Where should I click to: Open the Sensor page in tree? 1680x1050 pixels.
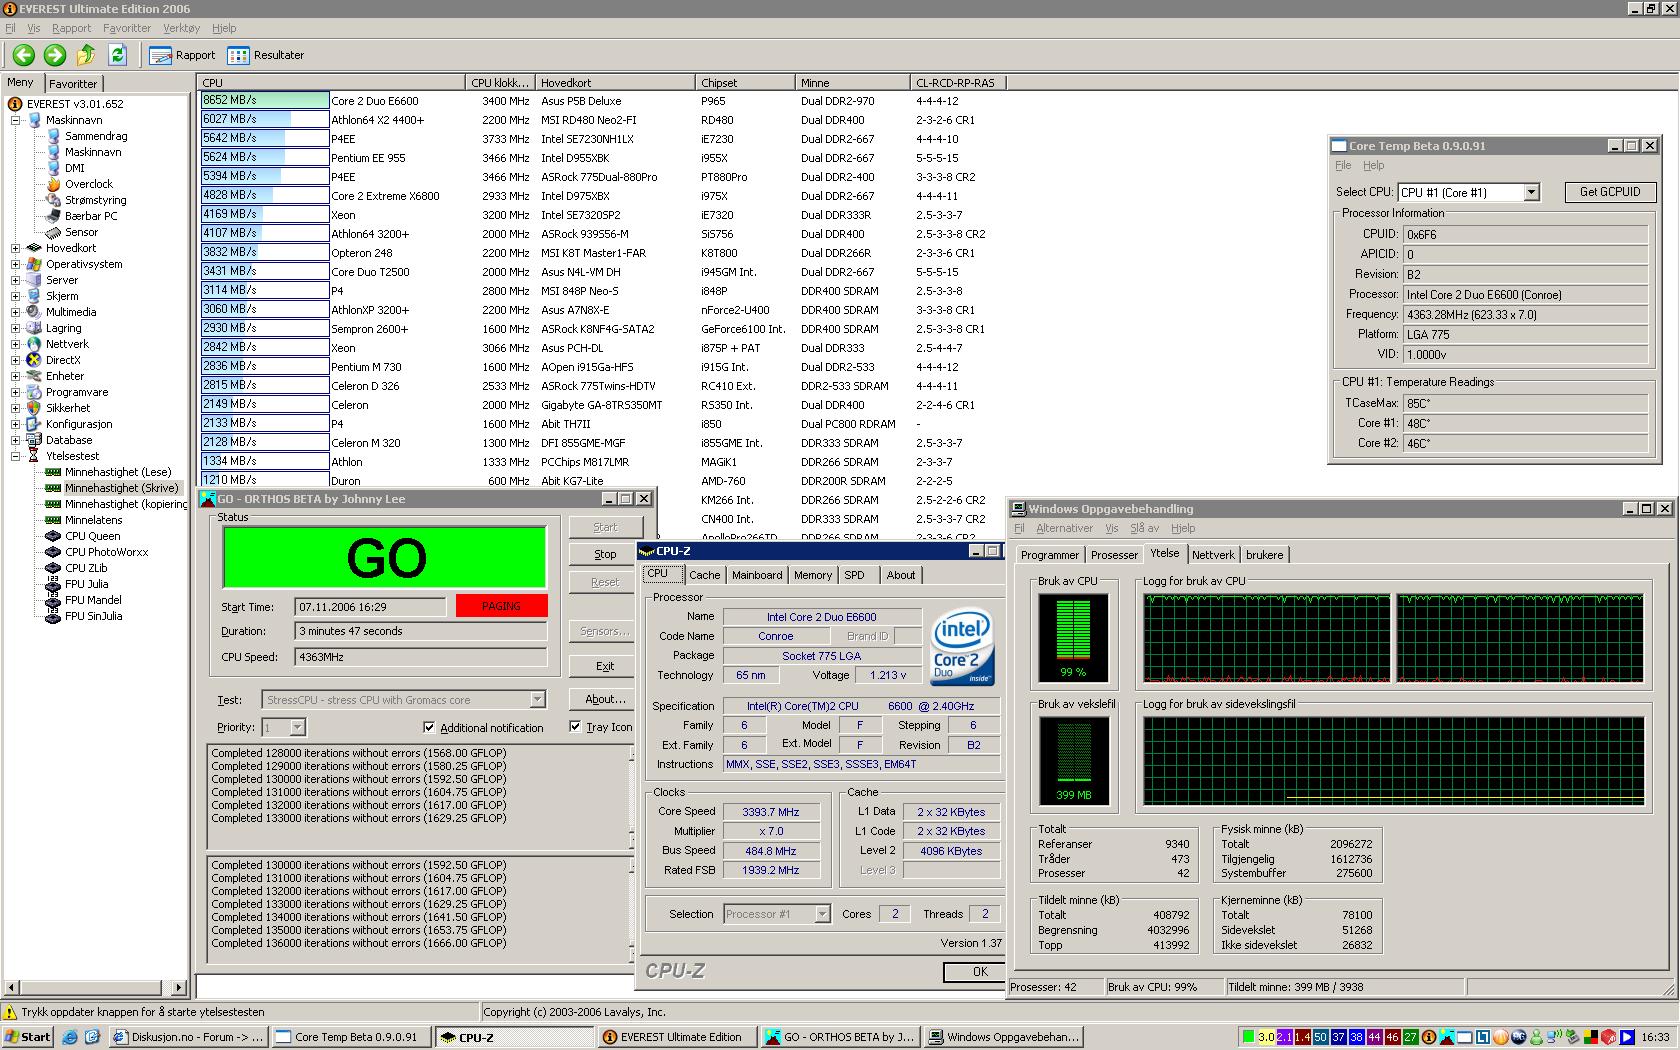click(81, 232)
